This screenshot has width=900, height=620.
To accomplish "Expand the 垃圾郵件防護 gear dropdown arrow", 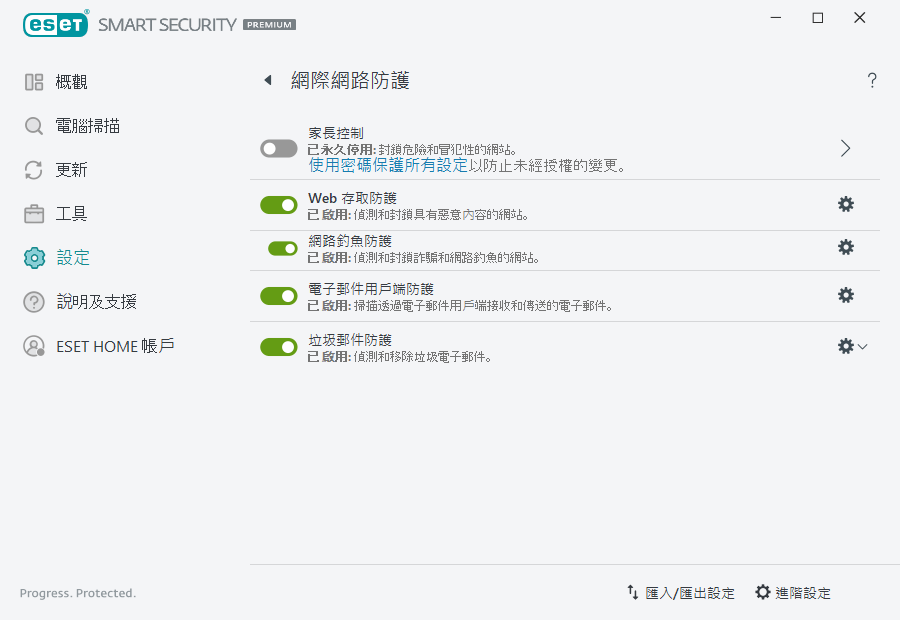I will tap(864, 347).
